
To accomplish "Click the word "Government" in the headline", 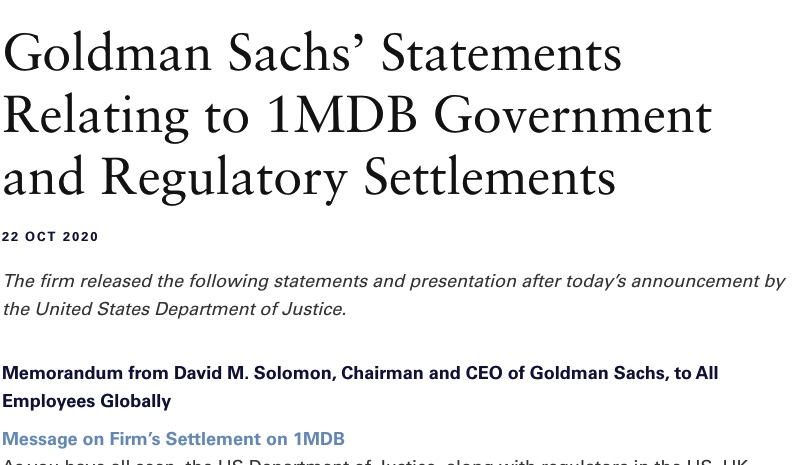I will pos(573,117).
